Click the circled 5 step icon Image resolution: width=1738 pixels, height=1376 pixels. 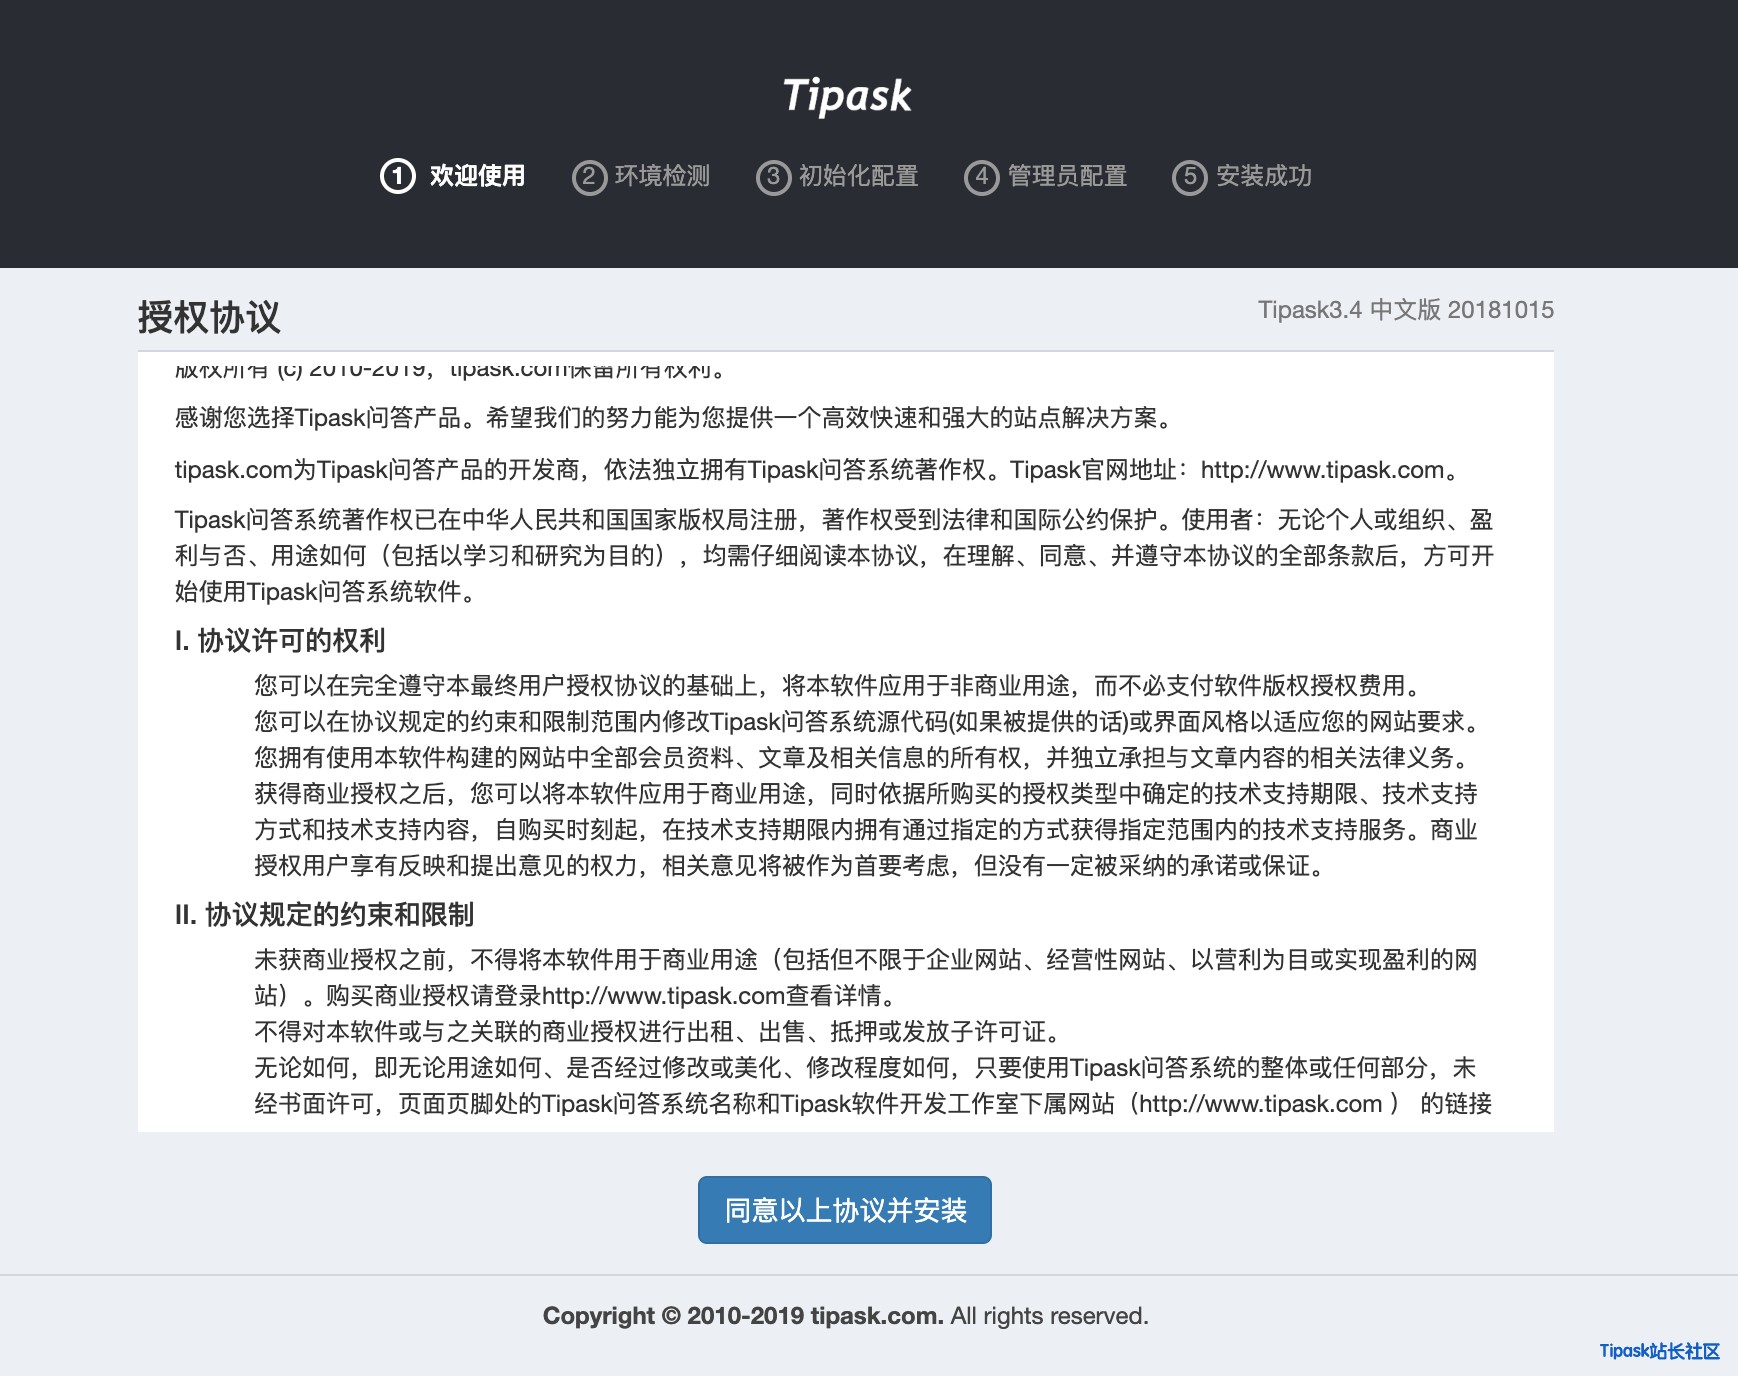(x=1189, y=177)
